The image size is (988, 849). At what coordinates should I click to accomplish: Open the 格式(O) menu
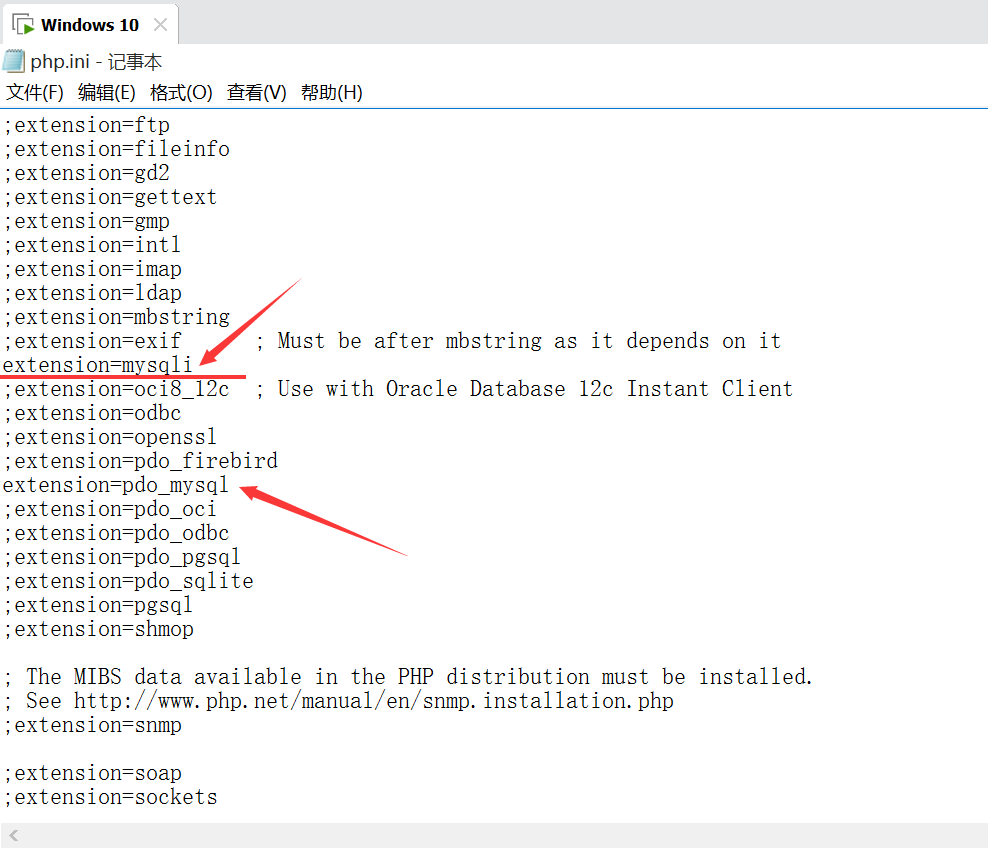click(x=180, y=92)
